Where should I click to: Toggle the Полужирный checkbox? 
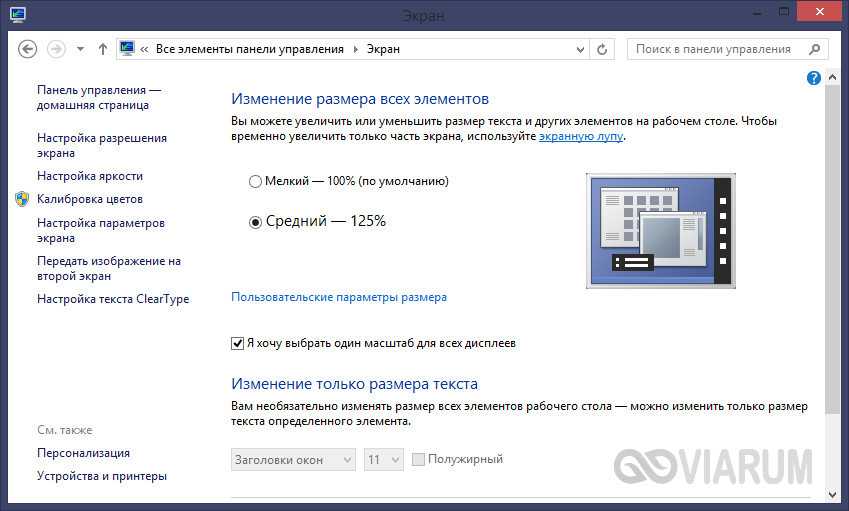(x=418, y=460)
